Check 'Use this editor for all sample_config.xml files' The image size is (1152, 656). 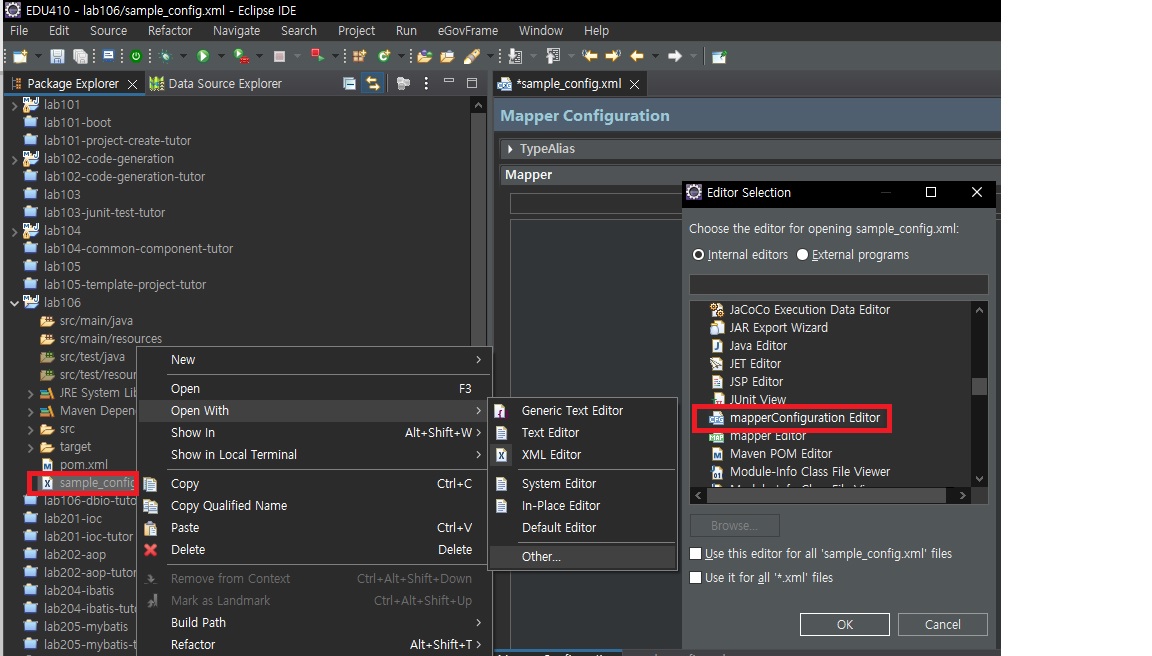pos(696,554)
